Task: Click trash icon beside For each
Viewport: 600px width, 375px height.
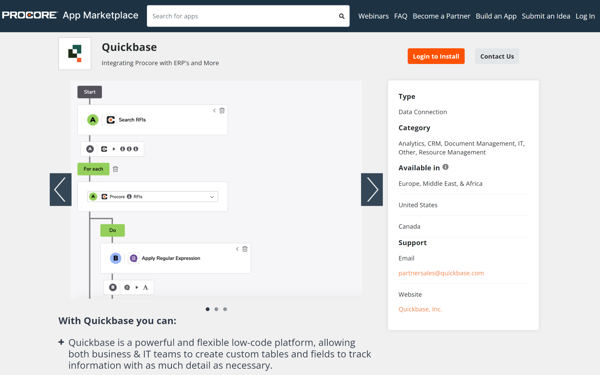Action: point(116,169)
